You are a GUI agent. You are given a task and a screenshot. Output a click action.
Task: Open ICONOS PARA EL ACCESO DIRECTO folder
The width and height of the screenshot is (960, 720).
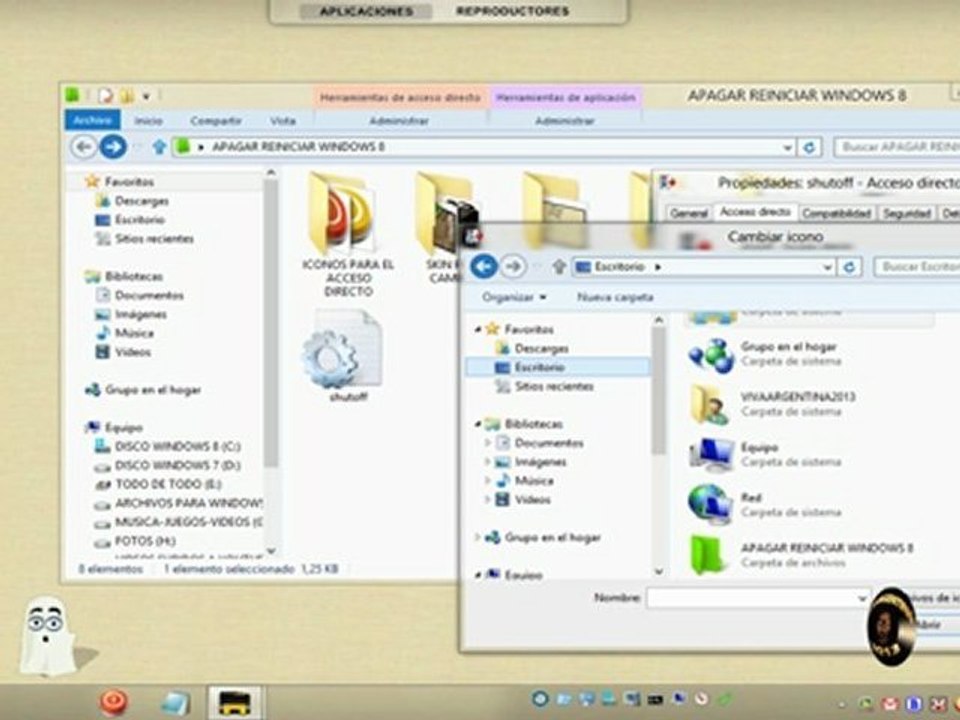348,234
